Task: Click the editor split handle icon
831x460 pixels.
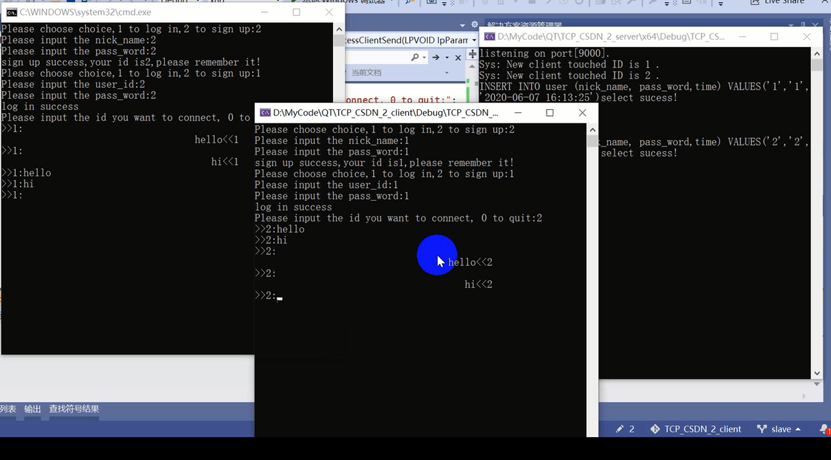Action: pos(472,54)
